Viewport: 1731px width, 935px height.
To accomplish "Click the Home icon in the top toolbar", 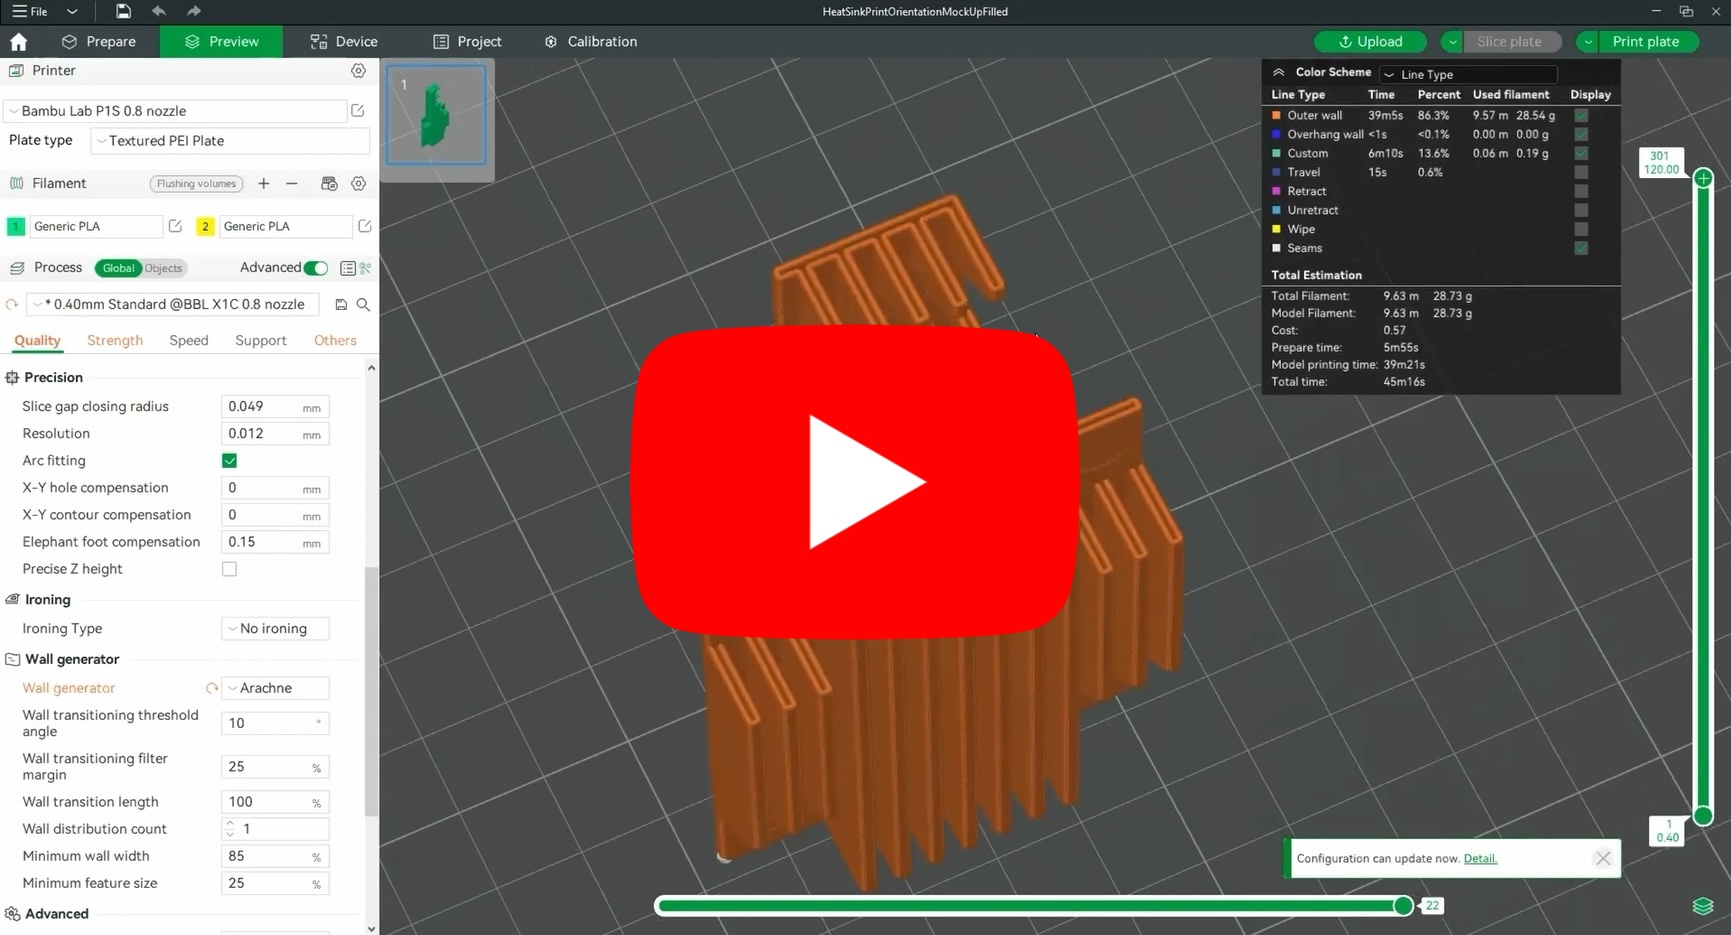I will [x=18, y=41].
